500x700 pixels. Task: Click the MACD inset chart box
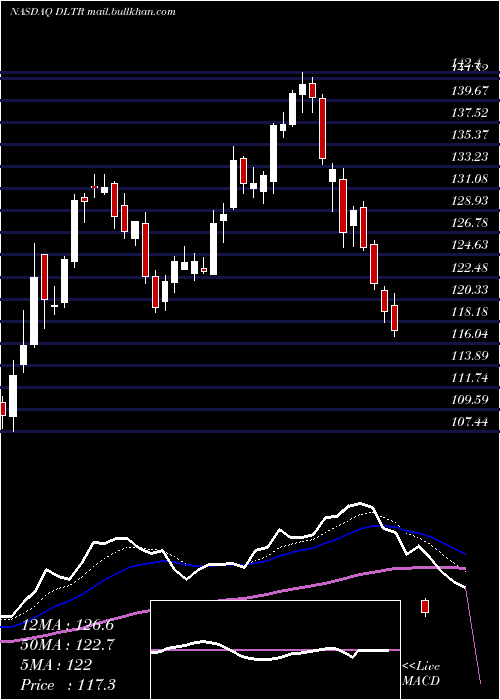pyautogui.click(x=275, y=650)
